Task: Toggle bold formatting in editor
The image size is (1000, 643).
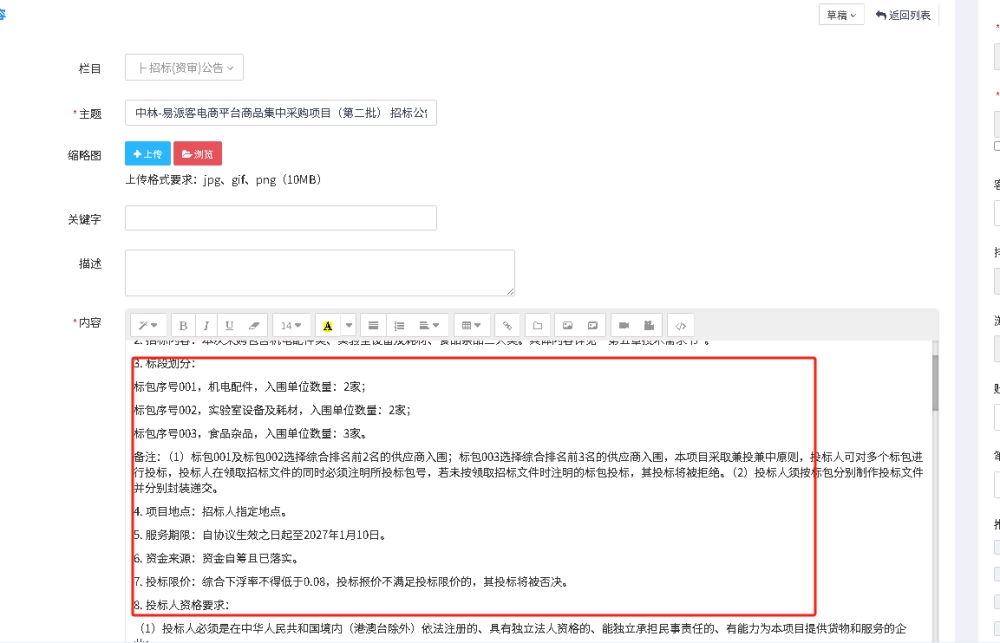Action: tap(183, 325)
